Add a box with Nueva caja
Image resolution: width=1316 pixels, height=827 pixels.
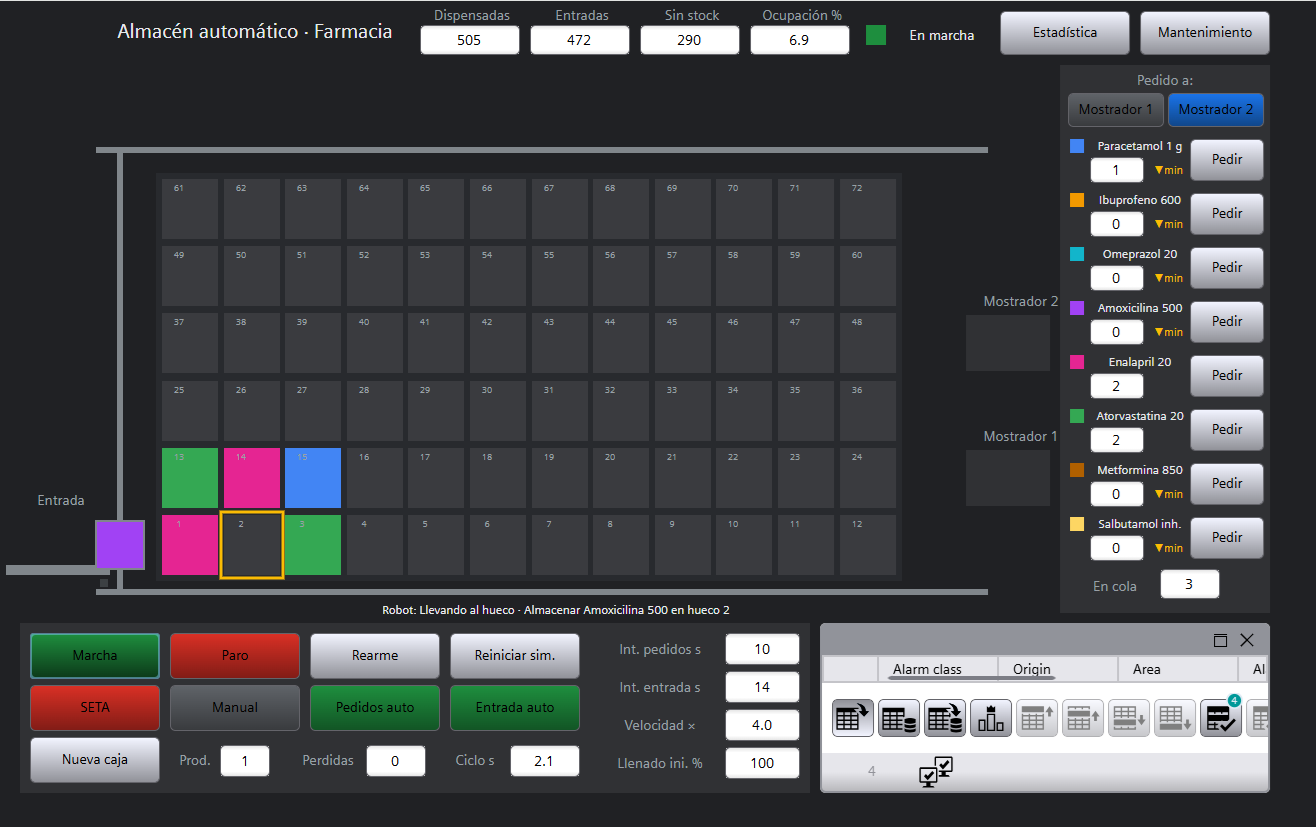pos(94,759)
